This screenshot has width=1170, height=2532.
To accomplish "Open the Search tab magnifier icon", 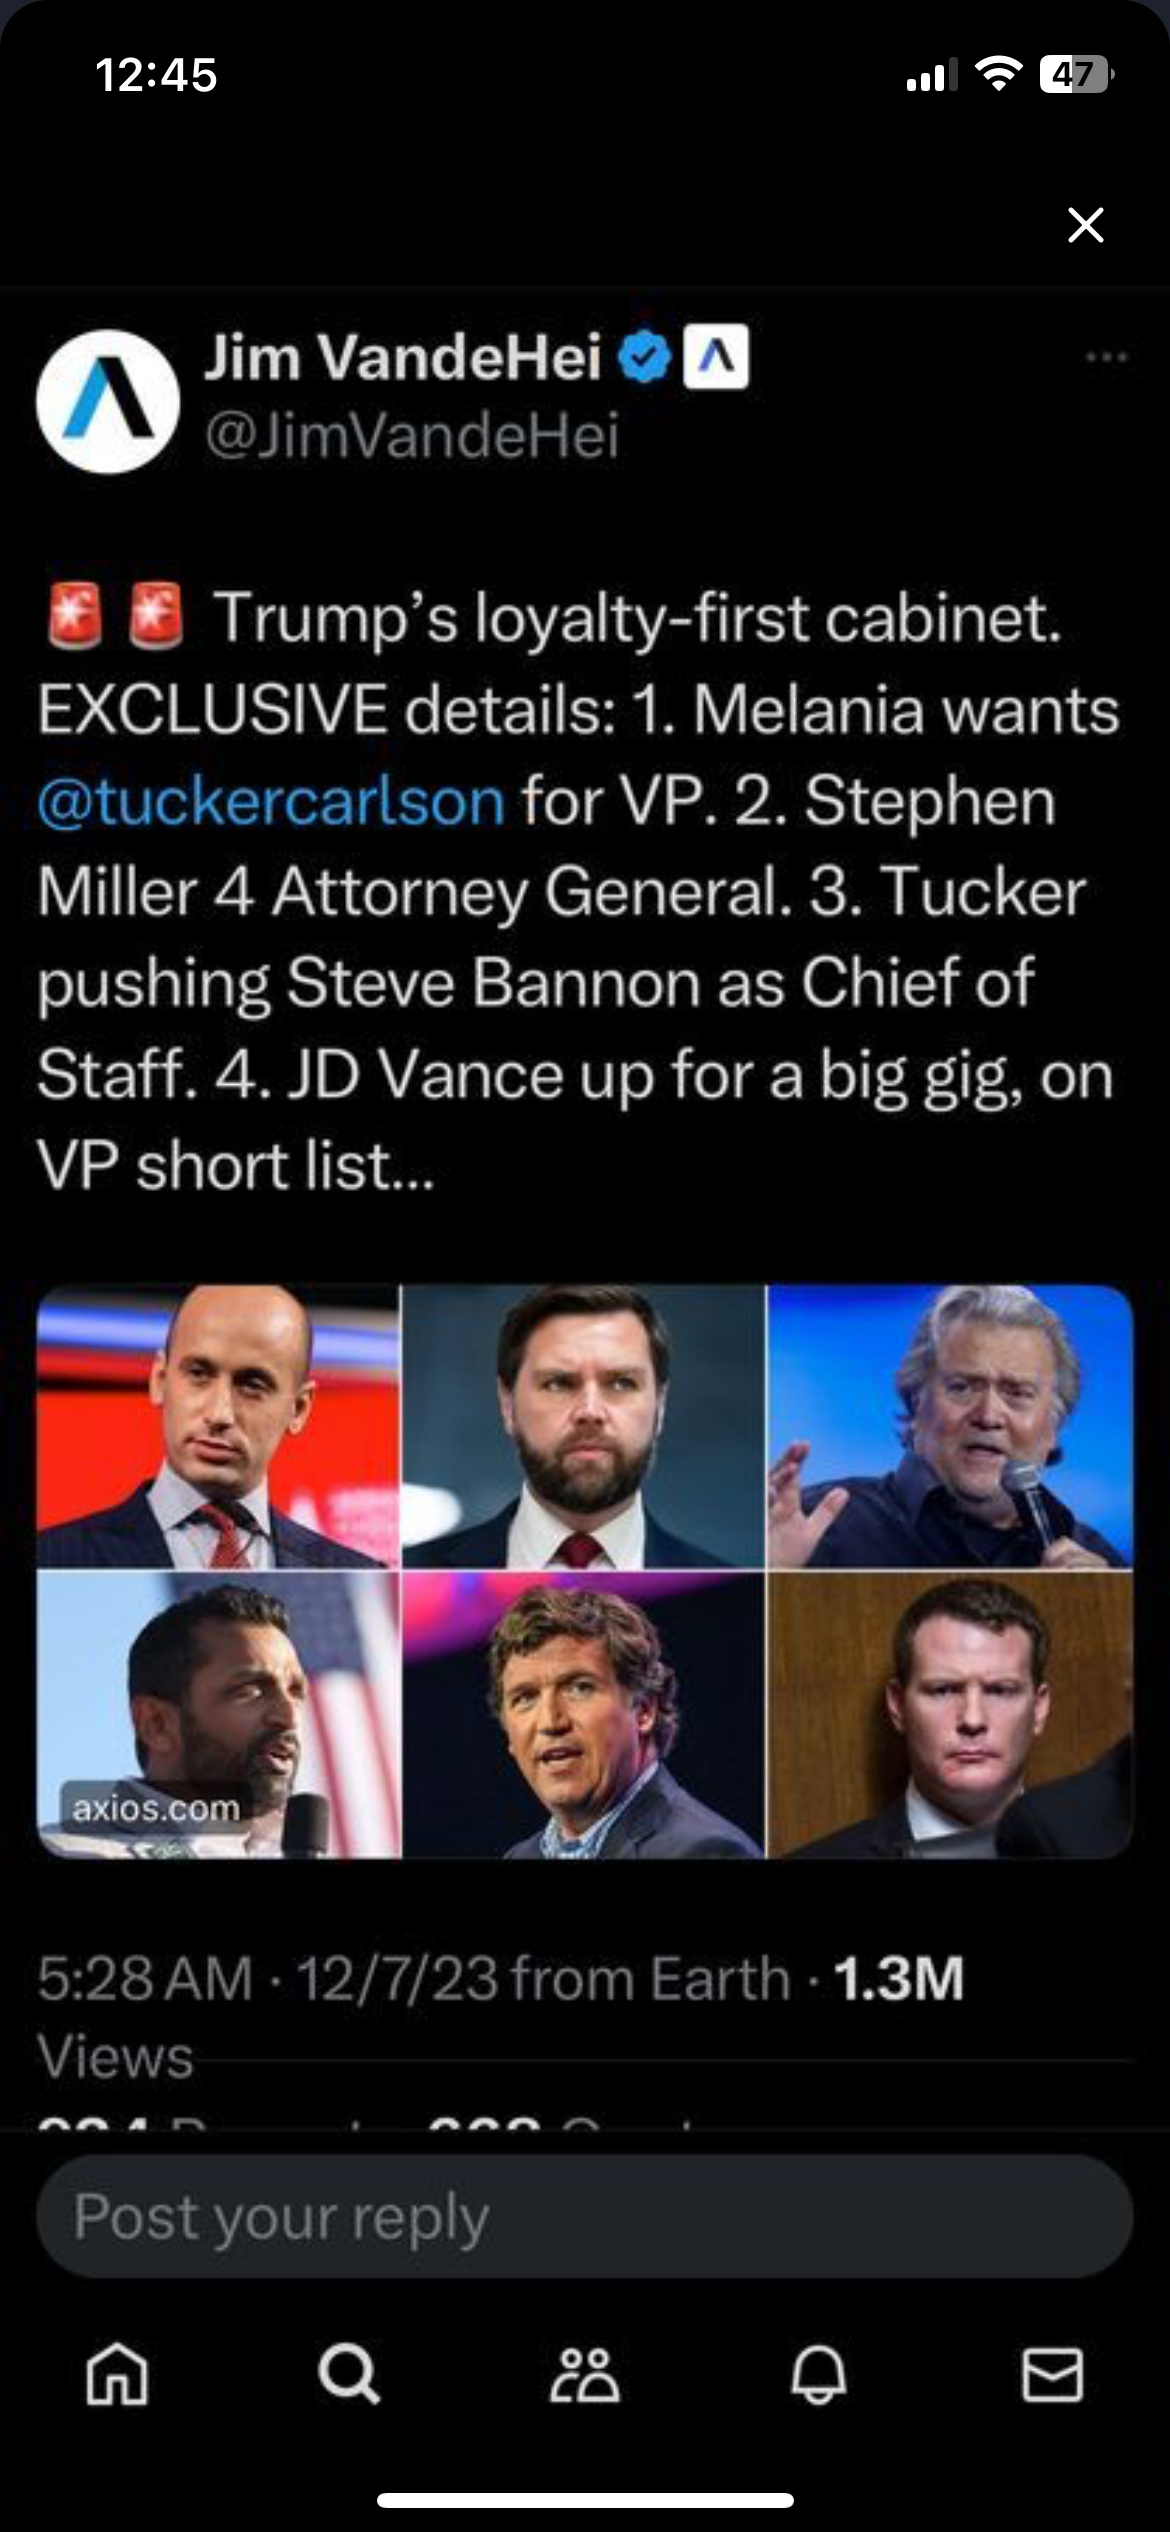I will coord(349,2374).
